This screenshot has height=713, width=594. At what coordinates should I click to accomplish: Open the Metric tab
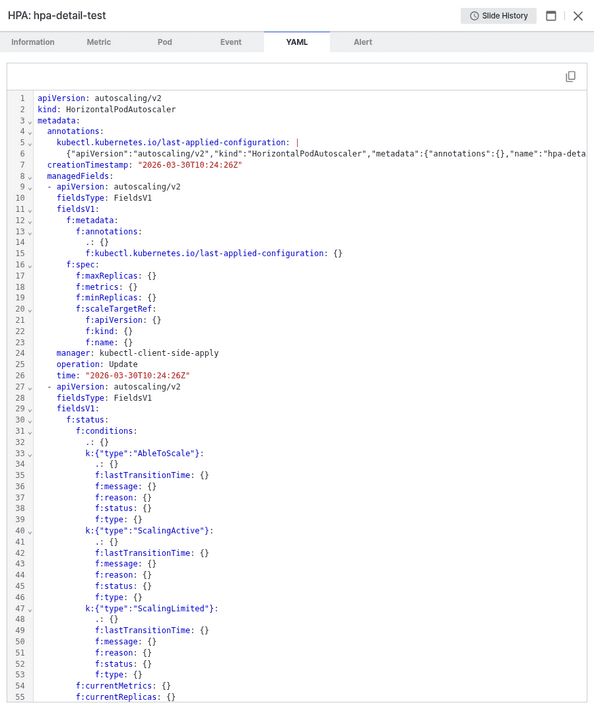click(99, 42)
